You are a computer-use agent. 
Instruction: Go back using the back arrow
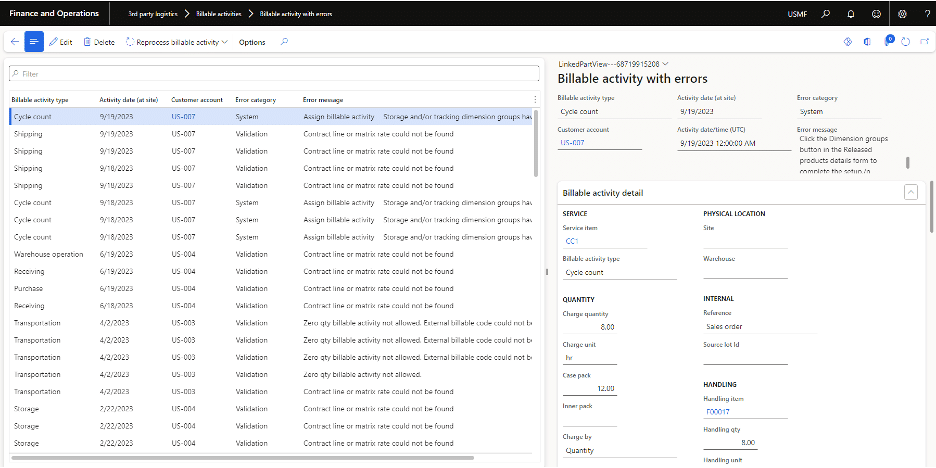tap(15, 42)
